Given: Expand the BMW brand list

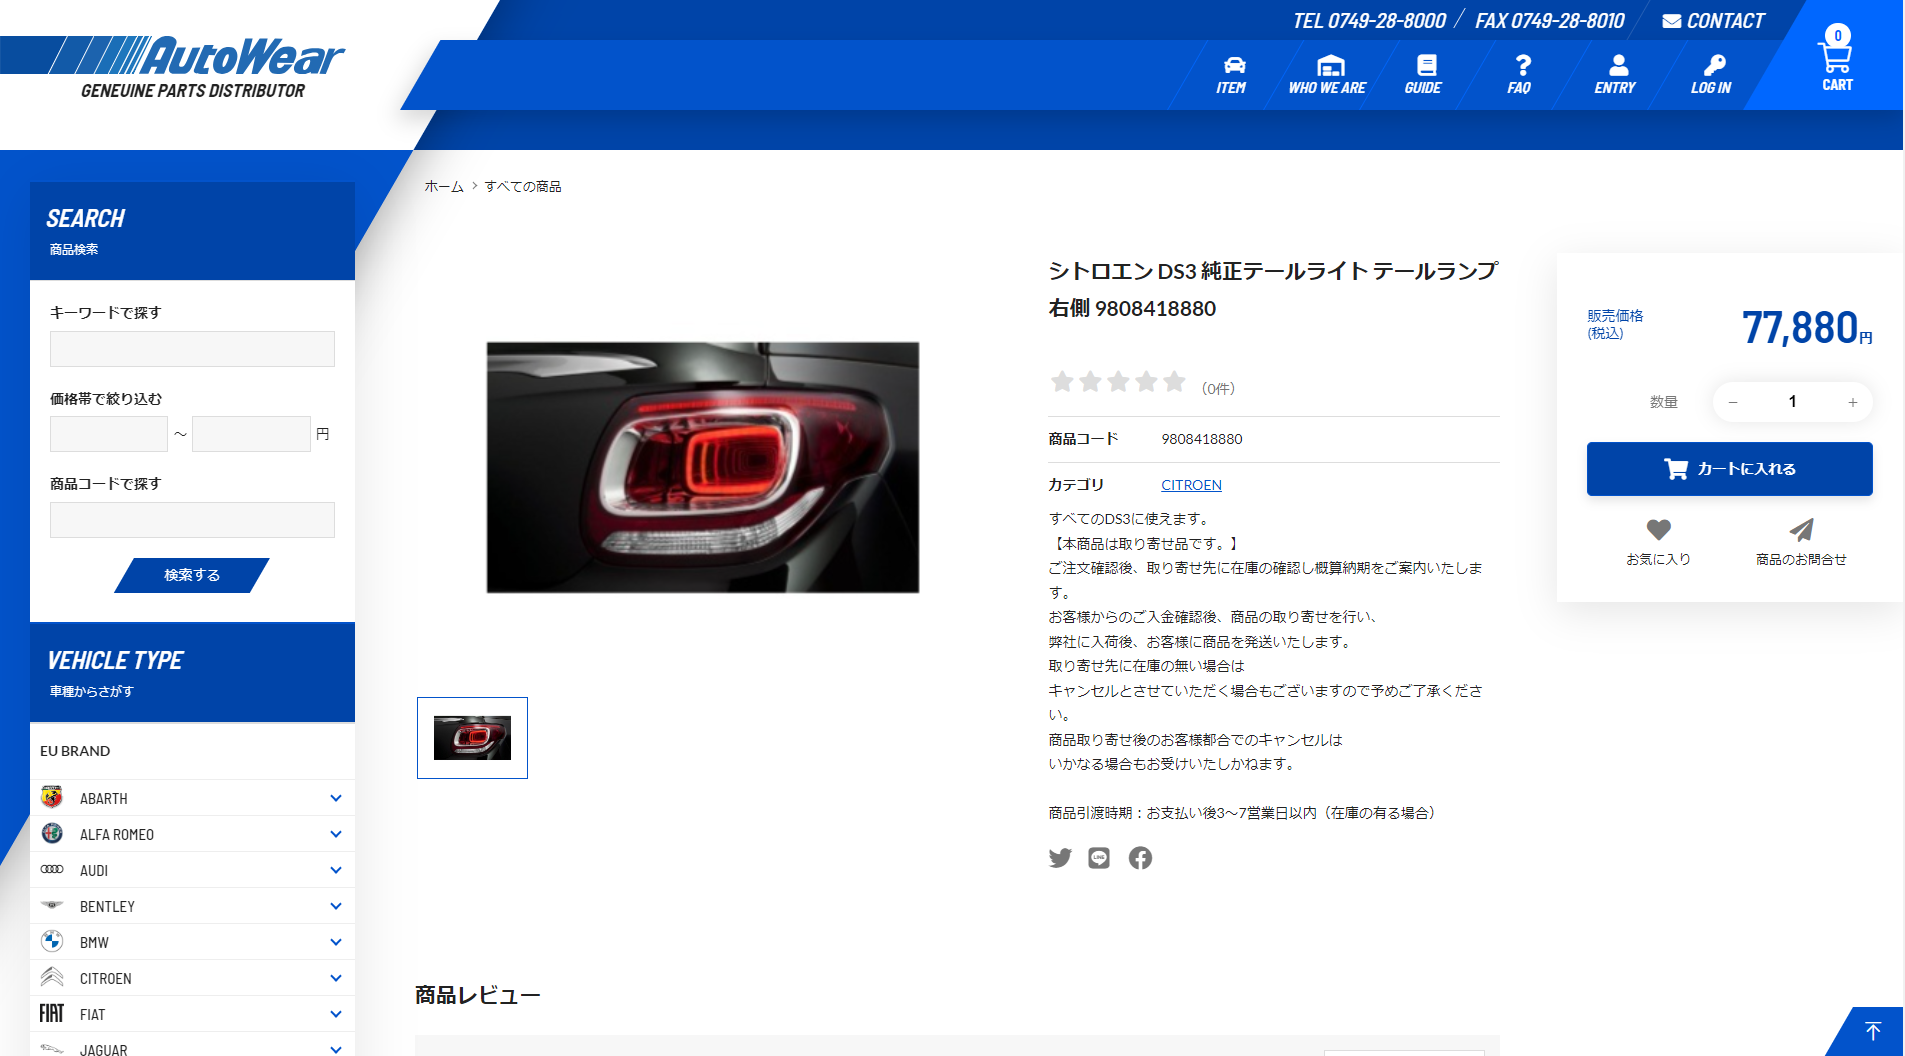Looking at the screenshot, I should [336, 942].
